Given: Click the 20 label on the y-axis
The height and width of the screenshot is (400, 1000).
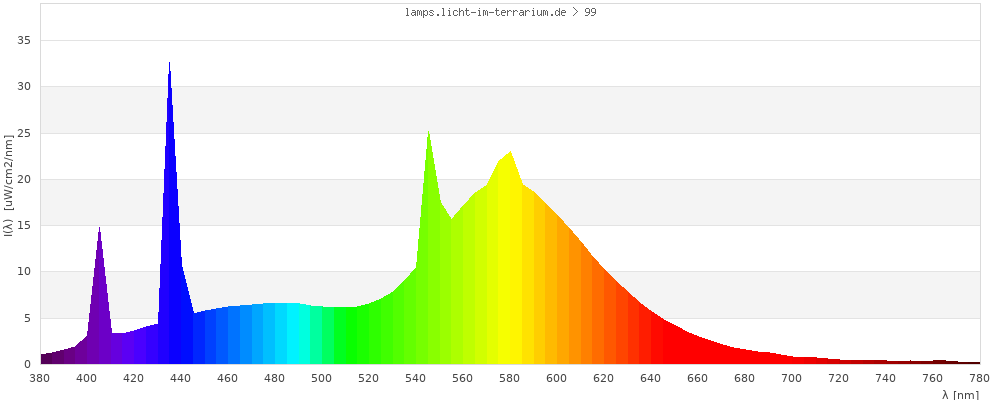Looking at the screenshot, I should 25,180.
